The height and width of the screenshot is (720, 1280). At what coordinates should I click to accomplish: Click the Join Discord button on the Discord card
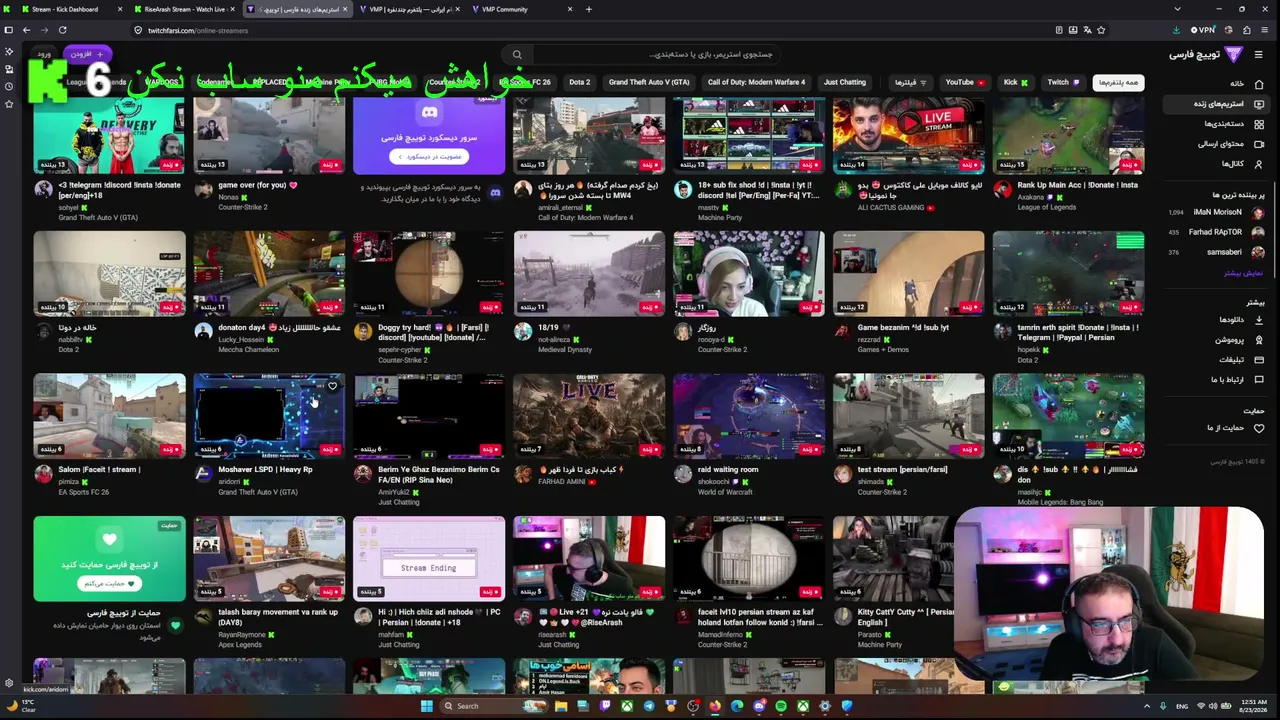click(429, 156)
